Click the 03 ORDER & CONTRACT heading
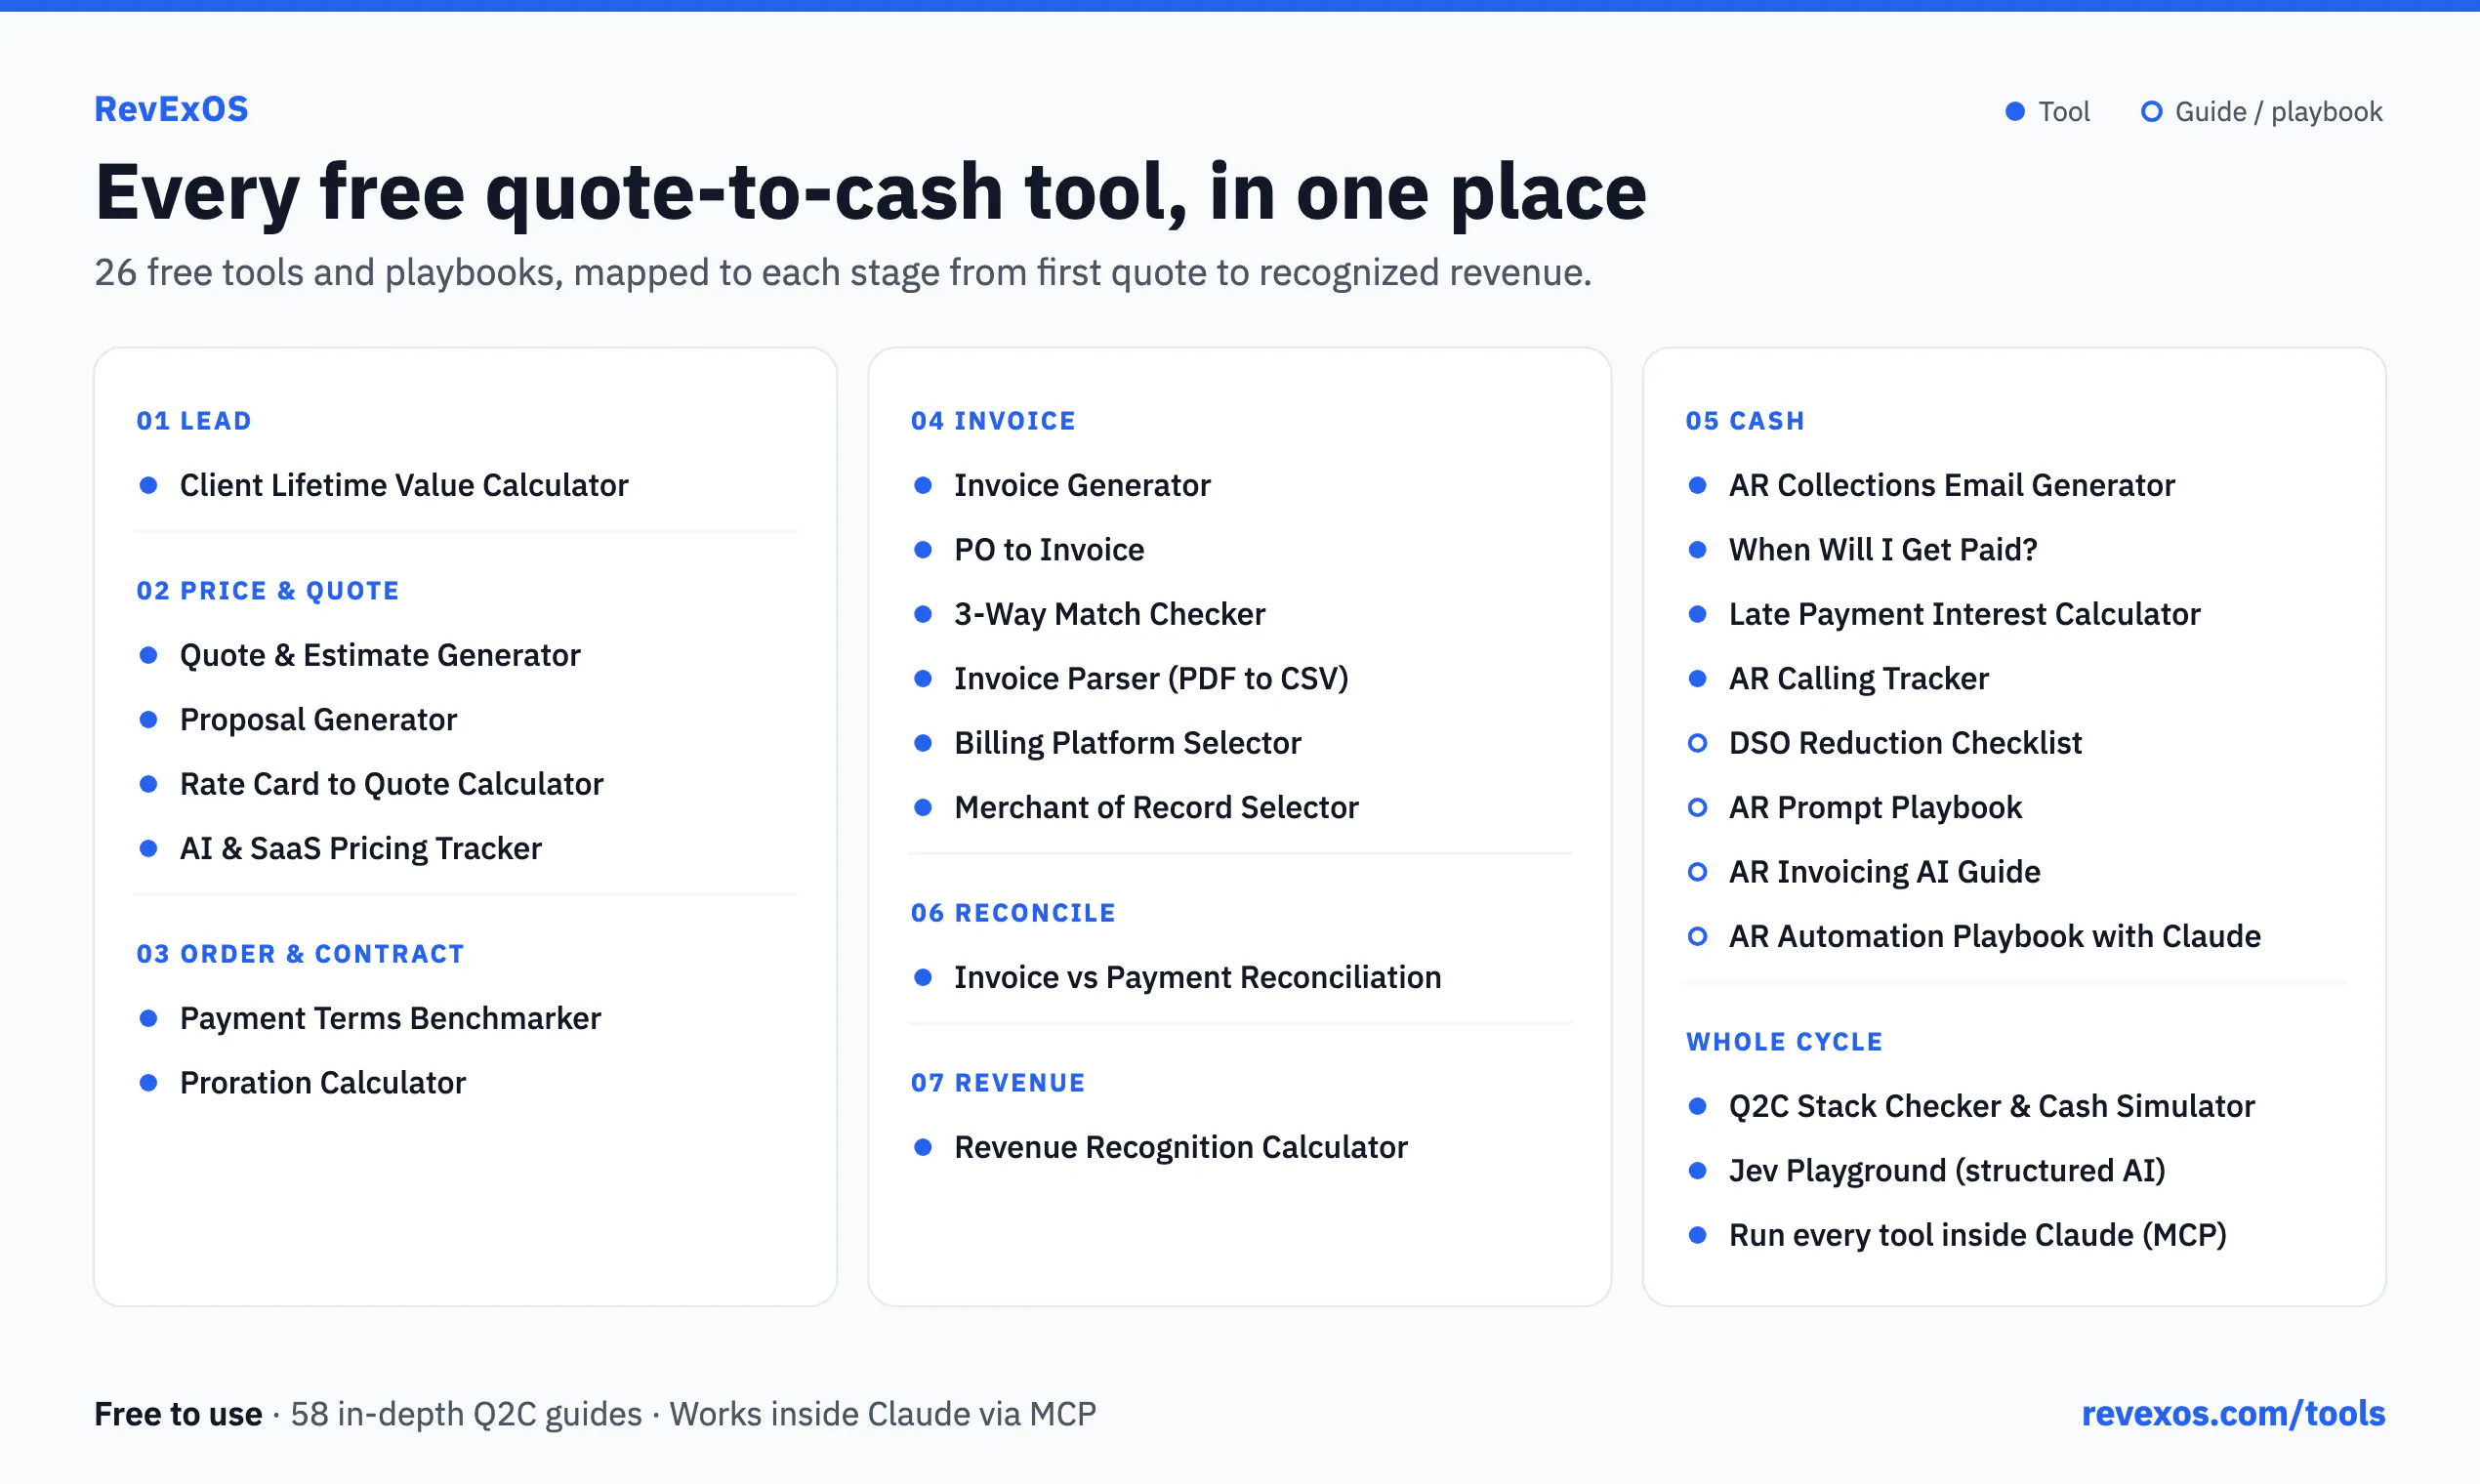Image resolution: width=2480 pixels, height=1484 pixels. click(x=300, y=954)
